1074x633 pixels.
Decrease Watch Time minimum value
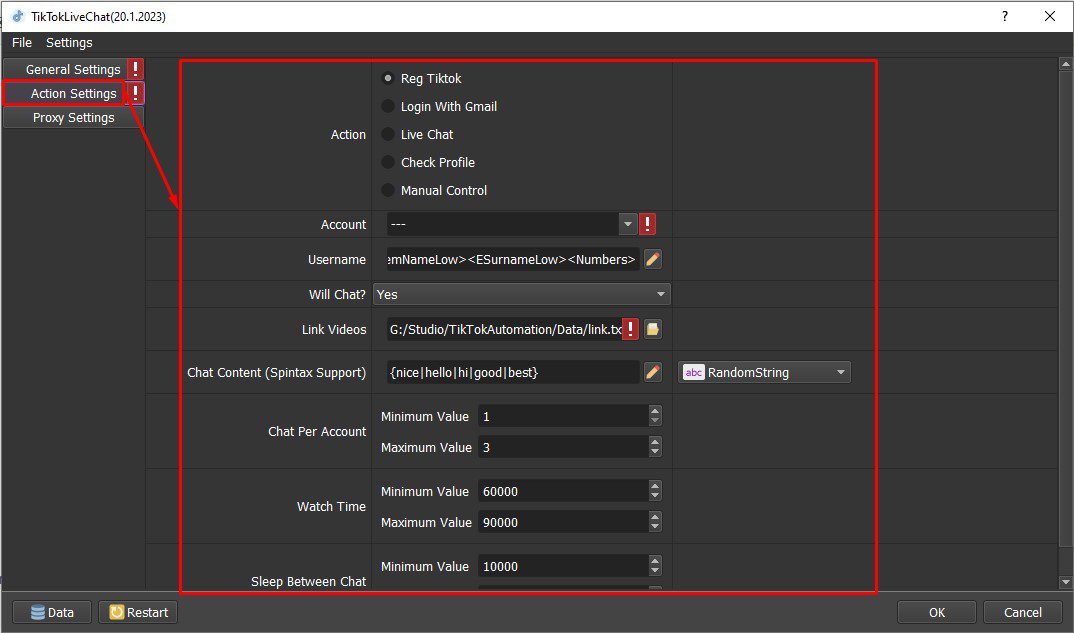[x=655, y=497]
